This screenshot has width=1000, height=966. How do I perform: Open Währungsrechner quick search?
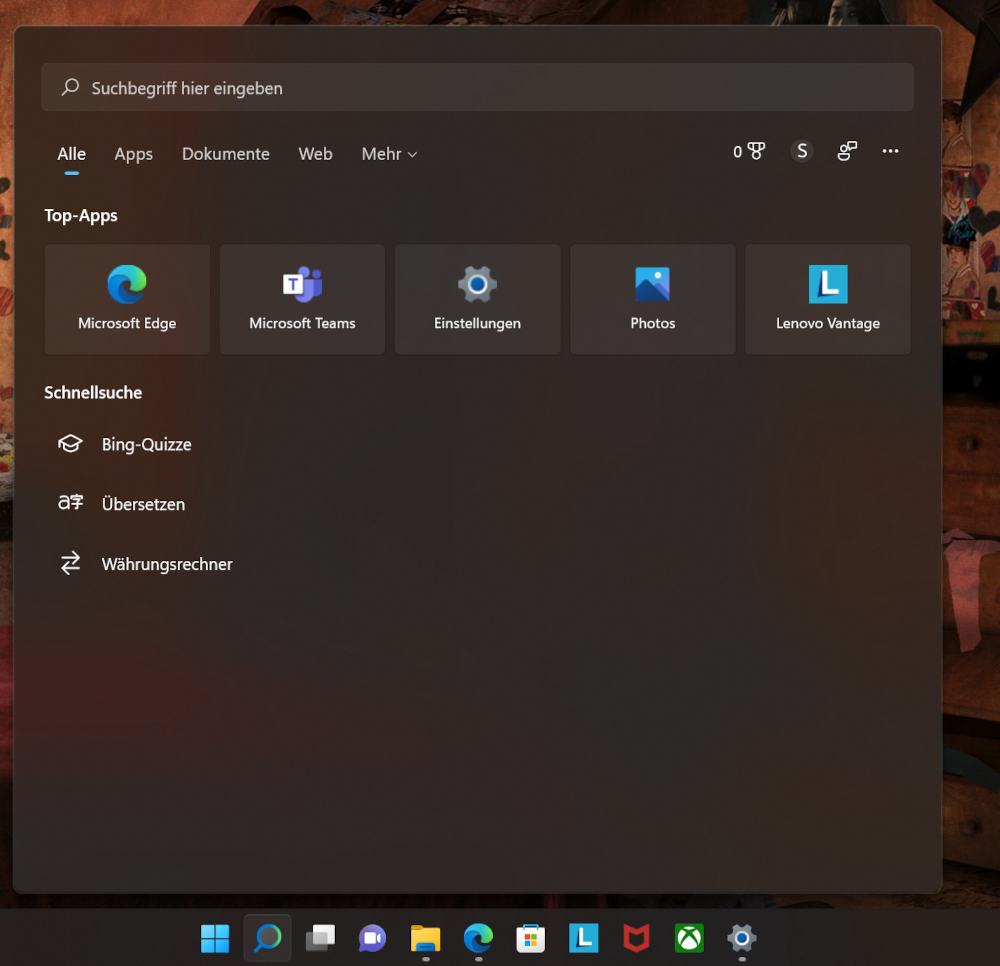(167, 564)
